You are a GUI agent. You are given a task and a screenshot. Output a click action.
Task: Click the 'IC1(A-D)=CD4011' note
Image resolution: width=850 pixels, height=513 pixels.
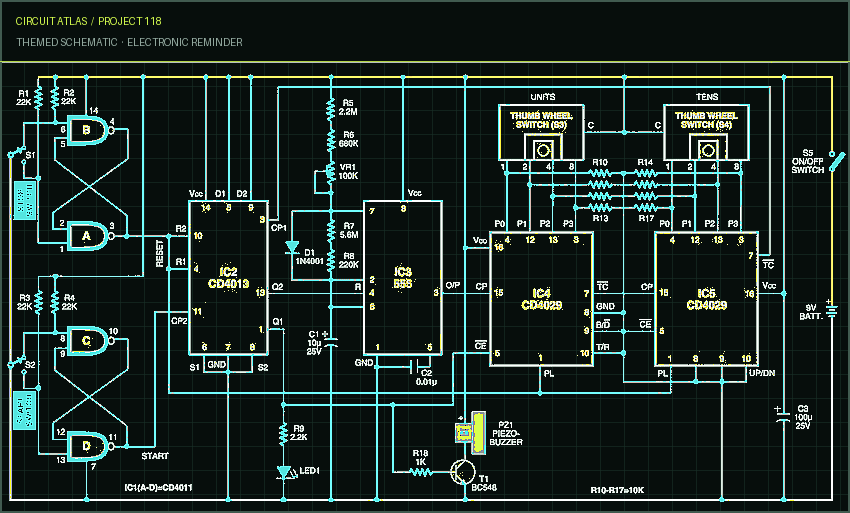pyautogui.click(x=158, y=488)
